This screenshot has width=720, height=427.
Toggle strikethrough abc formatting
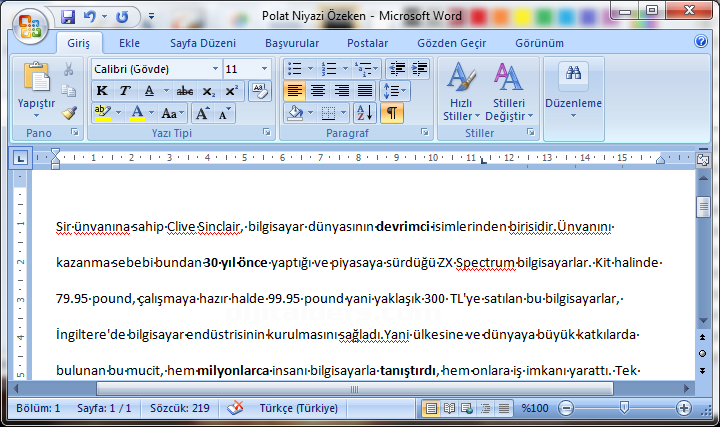tap(185, 91)
